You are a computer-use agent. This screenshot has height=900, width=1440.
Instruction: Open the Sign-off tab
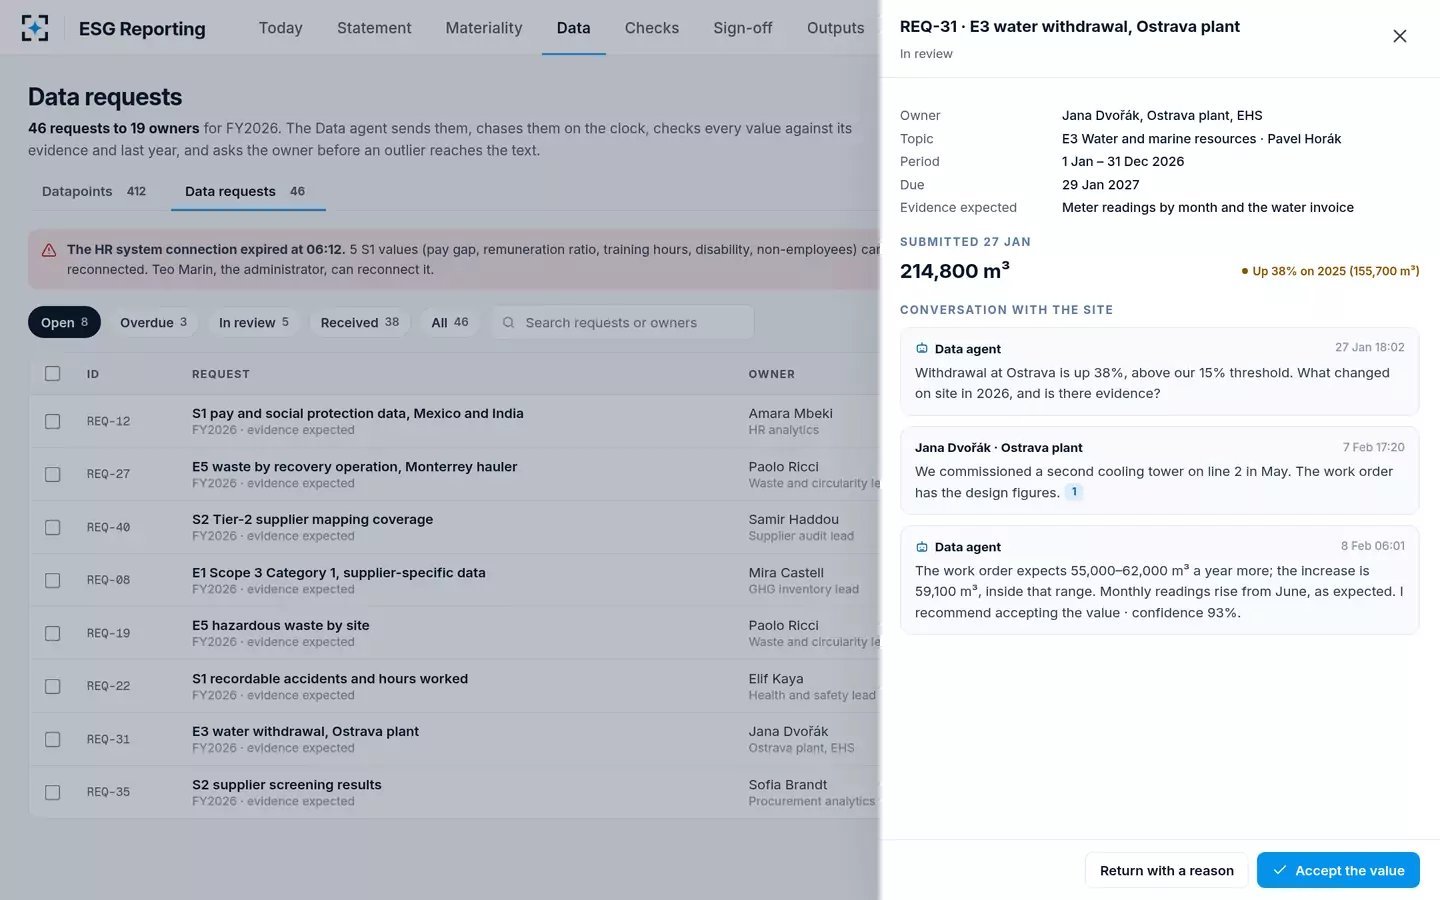[743, 28]
